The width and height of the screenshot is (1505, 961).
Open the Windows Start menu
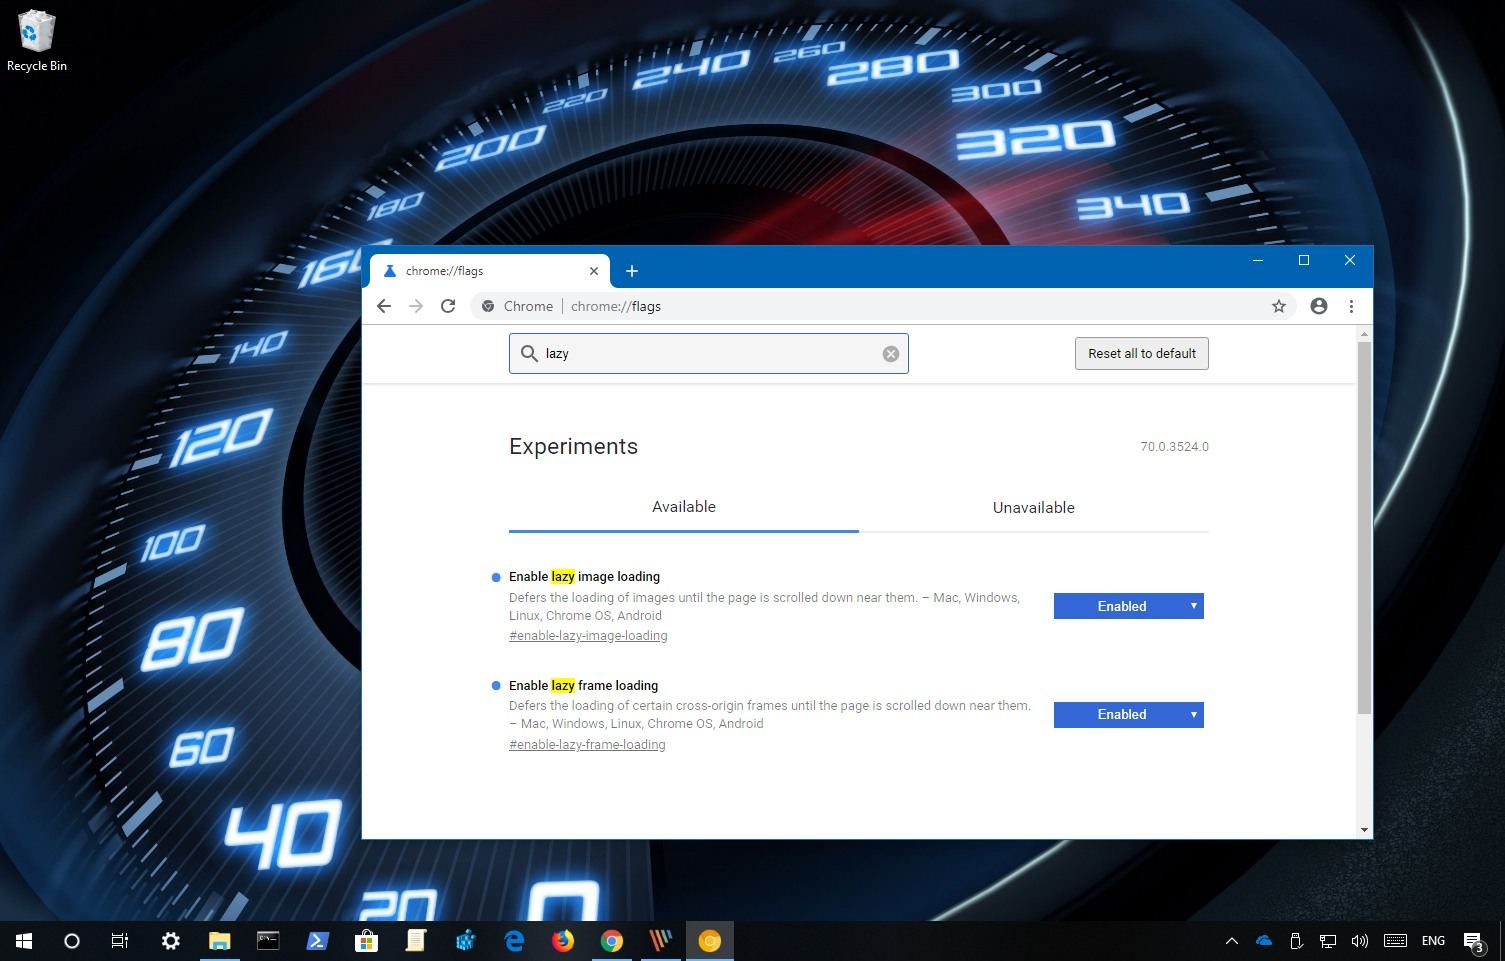(24, 941)
